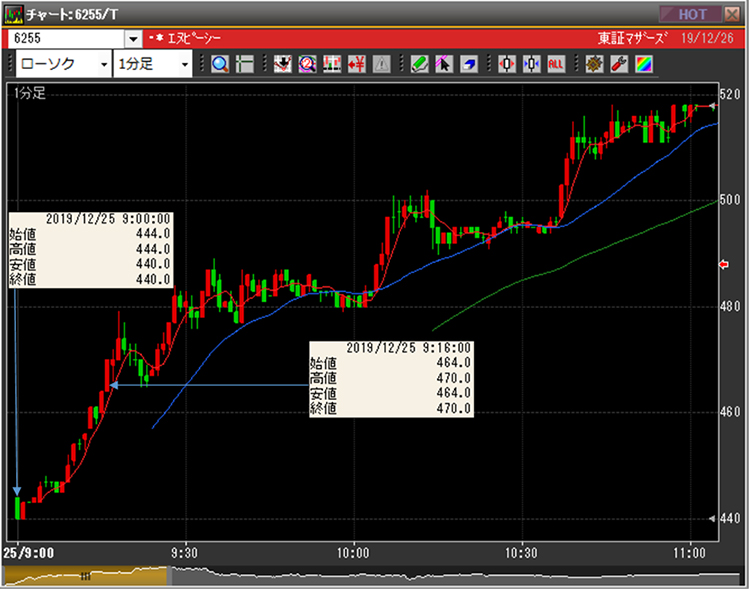750x589 pixels.
Task: Toggle the crosshair cursor tool
Action: click(x=244, y=64)
